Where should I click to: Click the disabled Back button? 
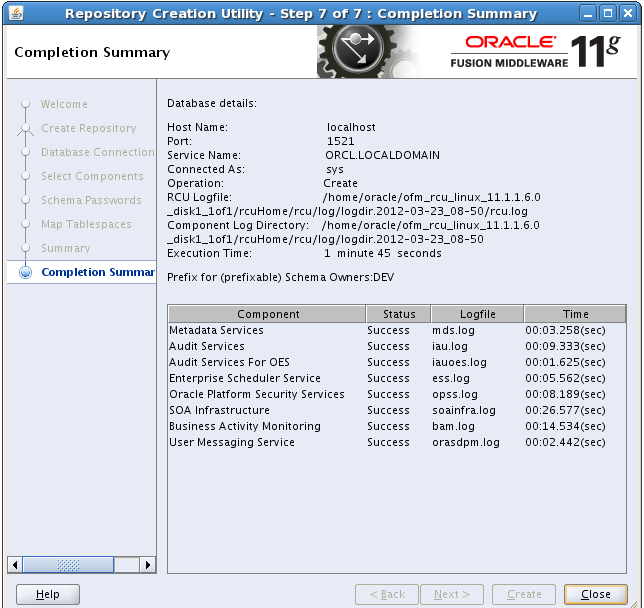387,594
